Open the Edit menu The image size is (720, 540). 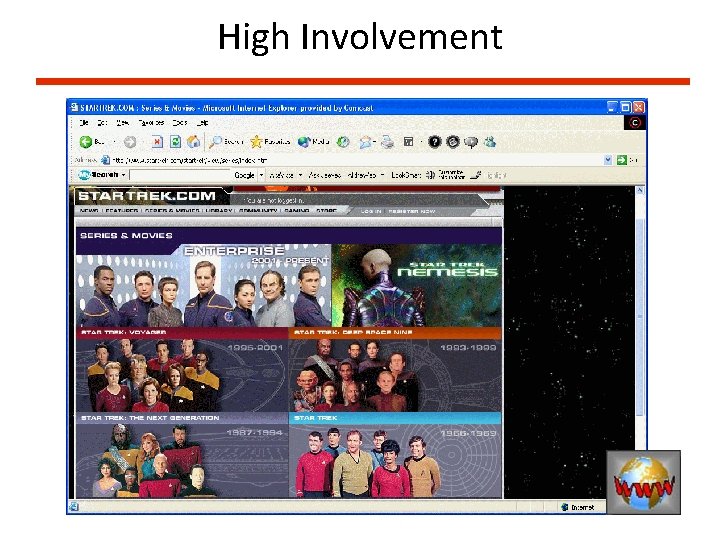coord(102,123)
